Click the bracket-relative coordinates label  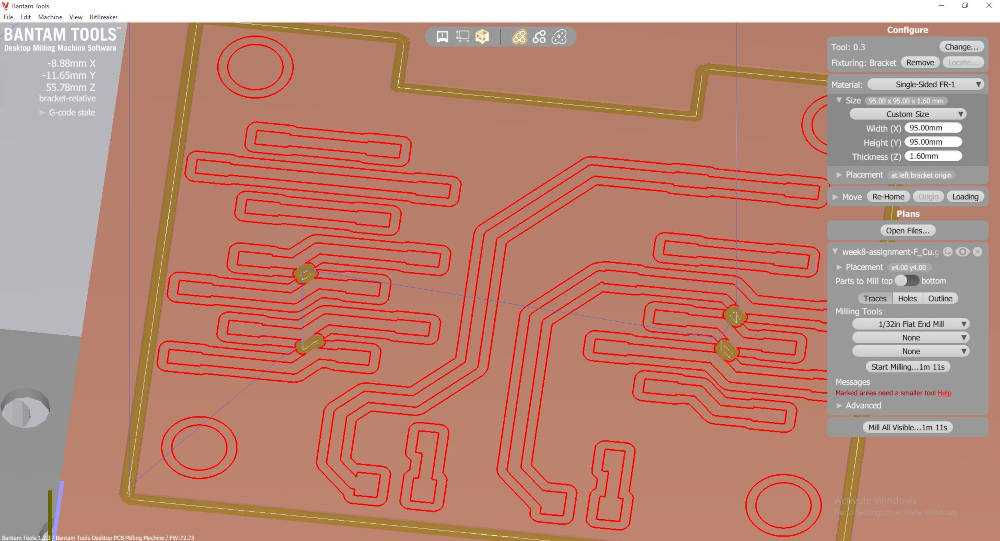pyautogui.click(x=67, y=99)
